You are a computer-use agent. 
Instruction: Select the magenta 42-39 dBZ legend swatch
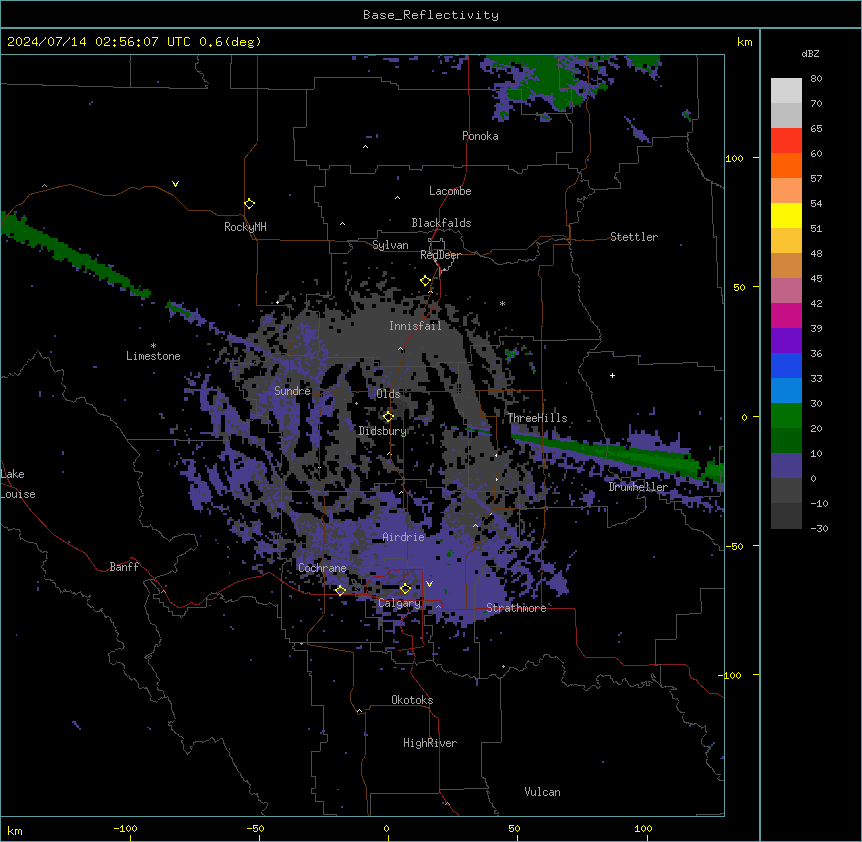coord(786,315)
